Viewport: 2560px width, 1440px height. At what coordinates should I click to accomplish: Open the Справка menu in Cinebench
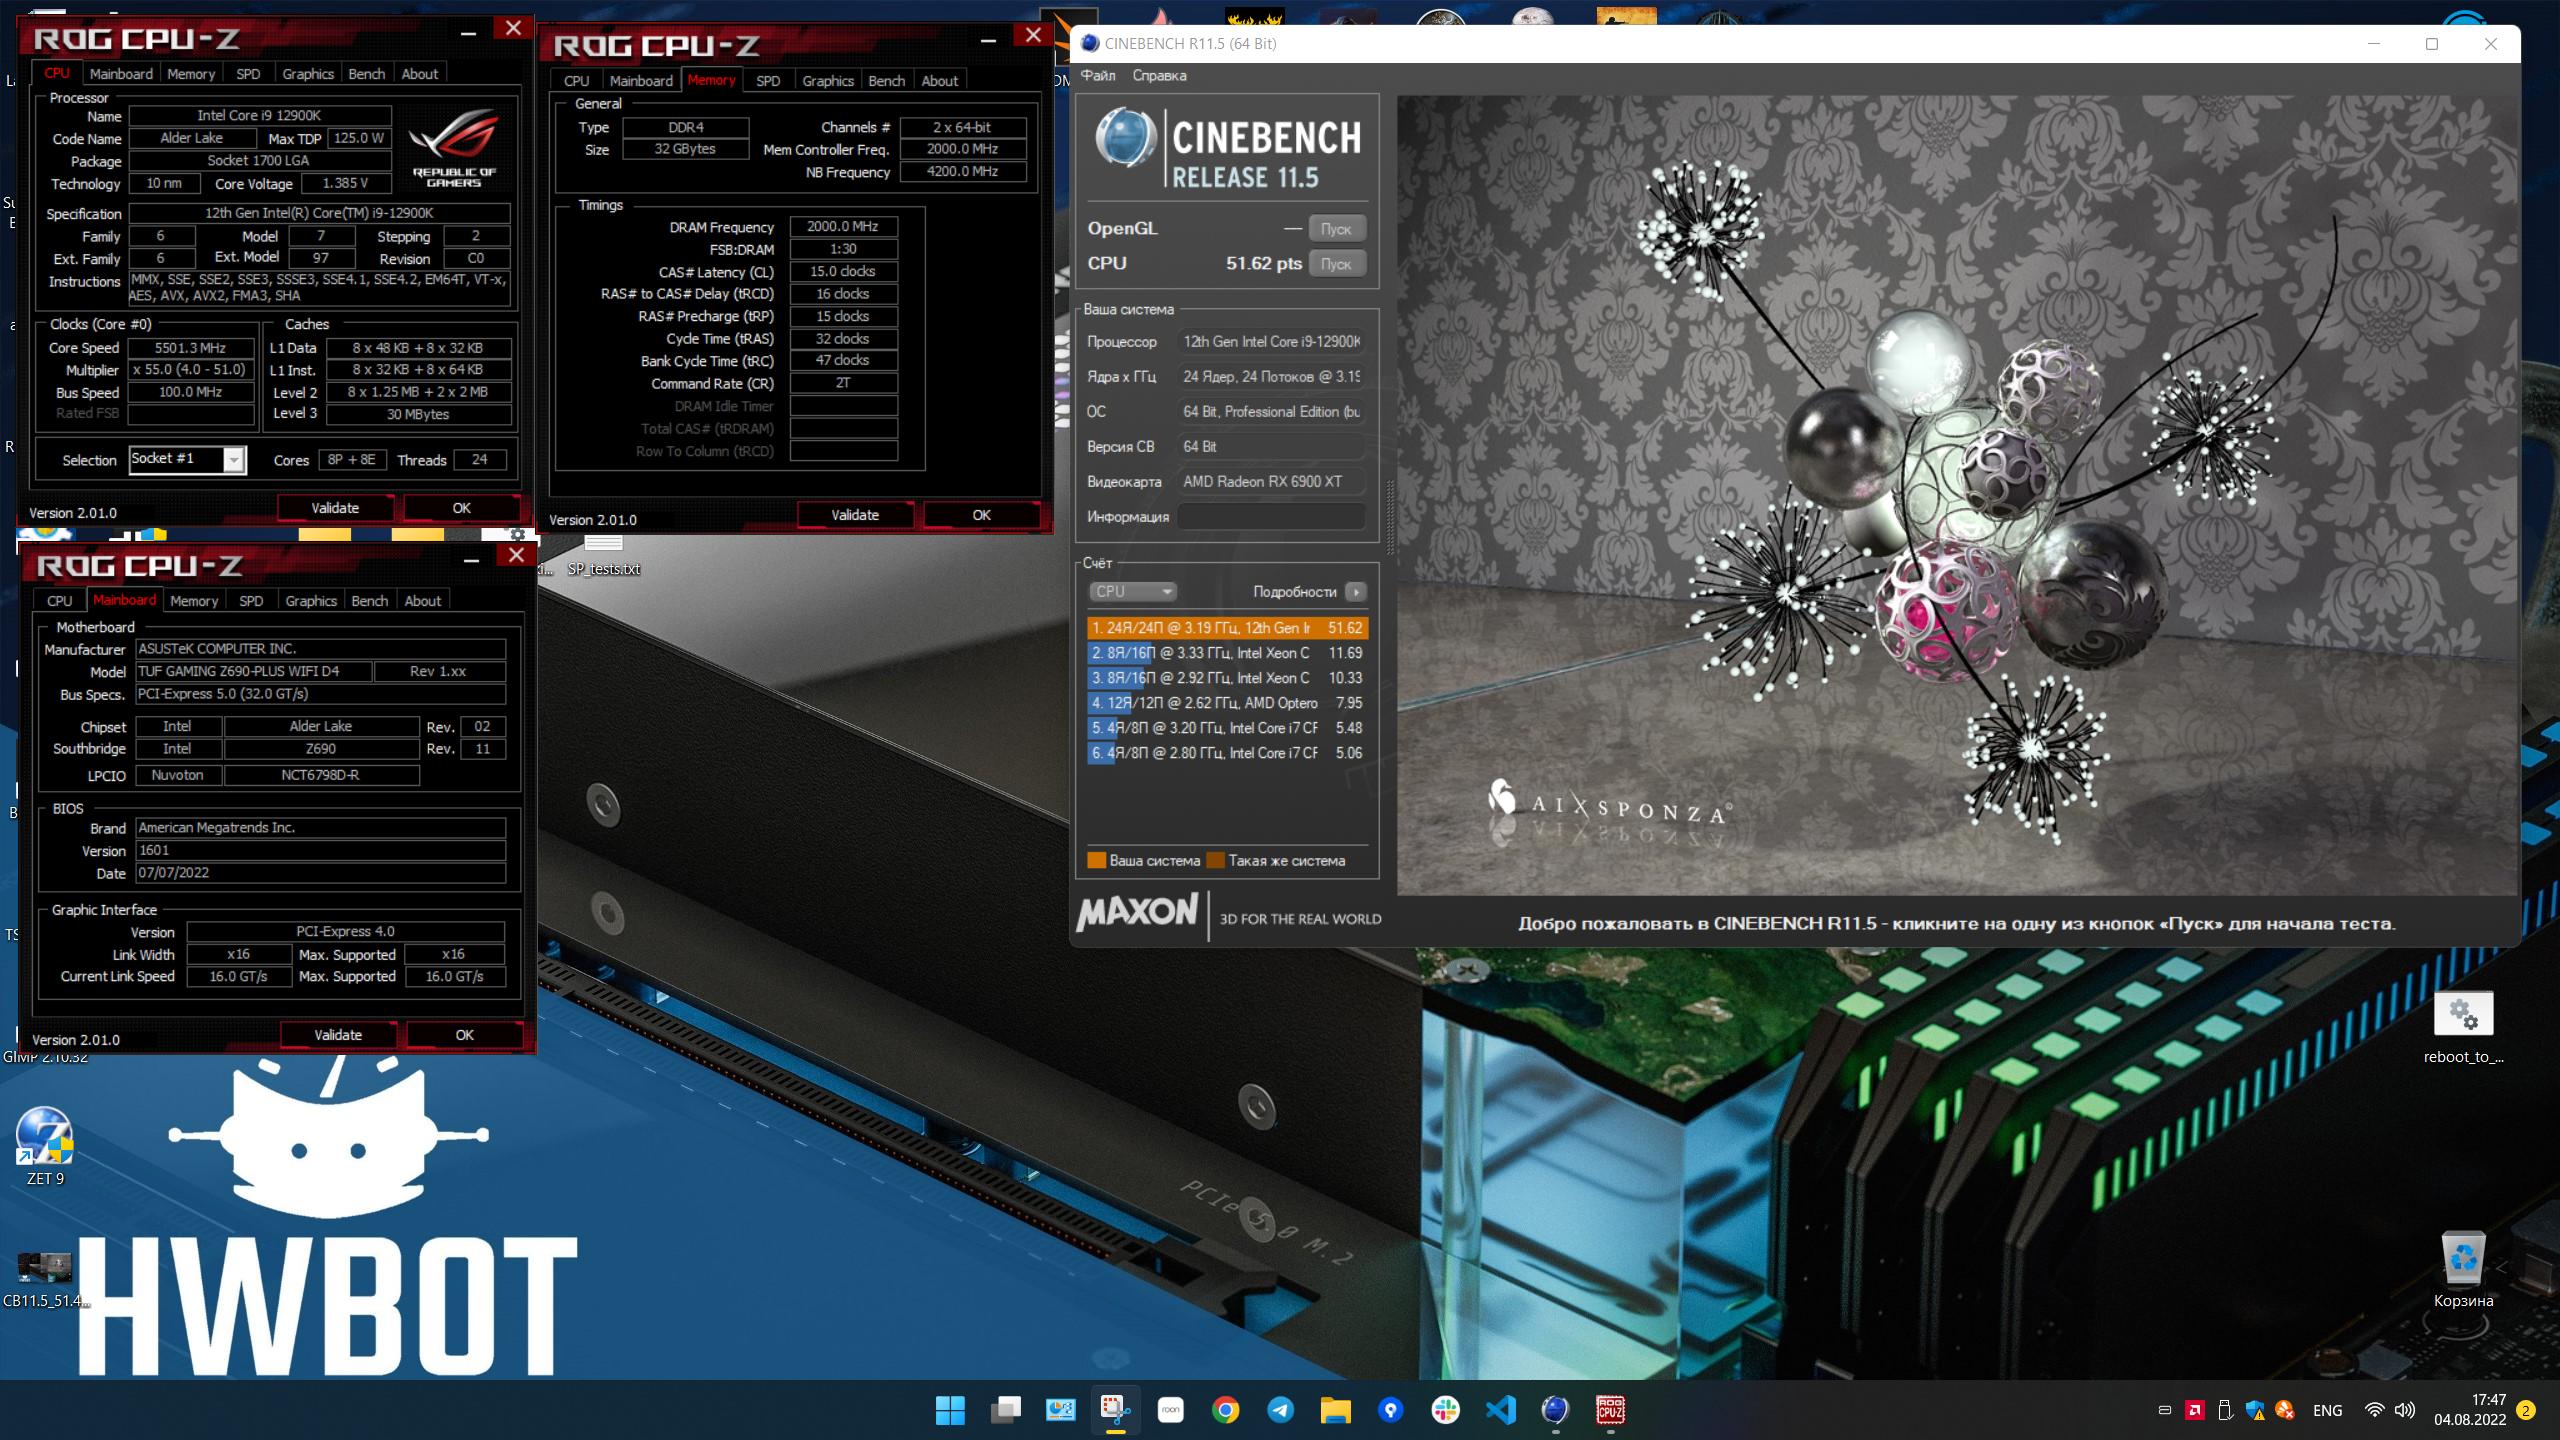click(1159, 75)
